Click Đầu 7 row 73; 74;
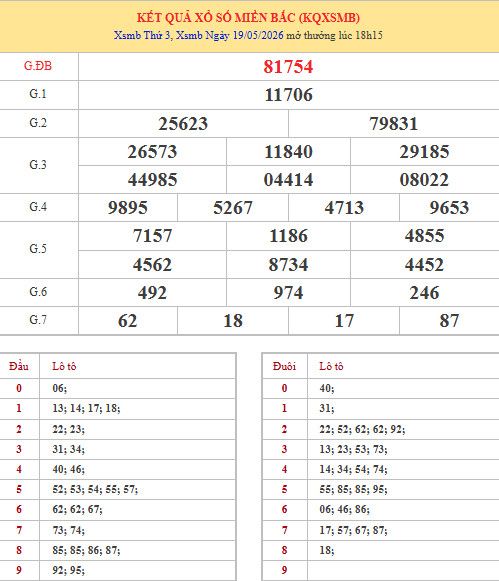The height and width of the screenshot is (581, 499). [x=68, y=530]
